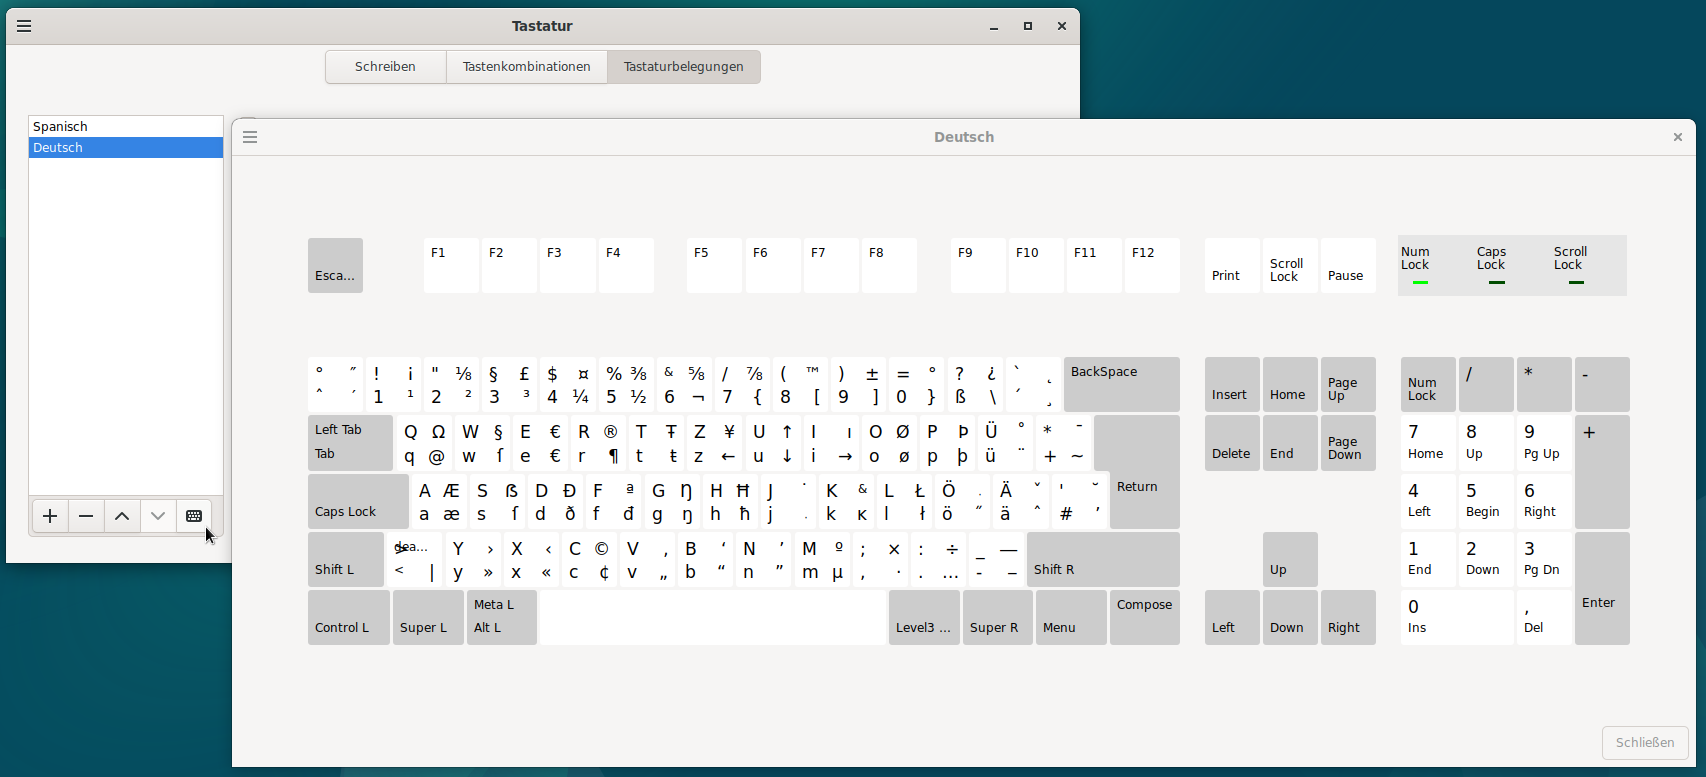1706x777 pixels.
Task: Open the hamburger menu in Deutsch window
Action: pyautogui.click(x=250, y=137)
